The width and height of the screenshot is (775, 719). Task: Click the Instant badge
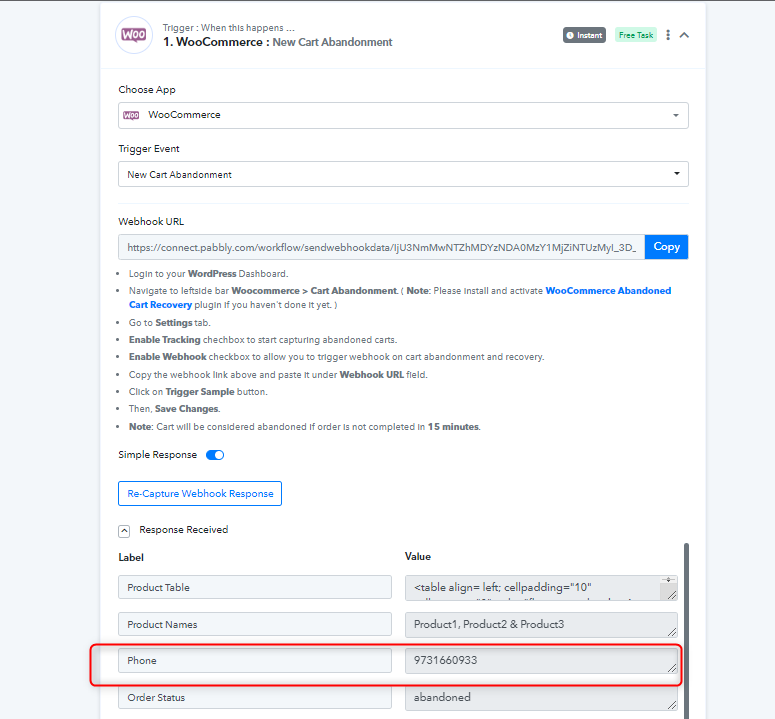pos(584,35)
